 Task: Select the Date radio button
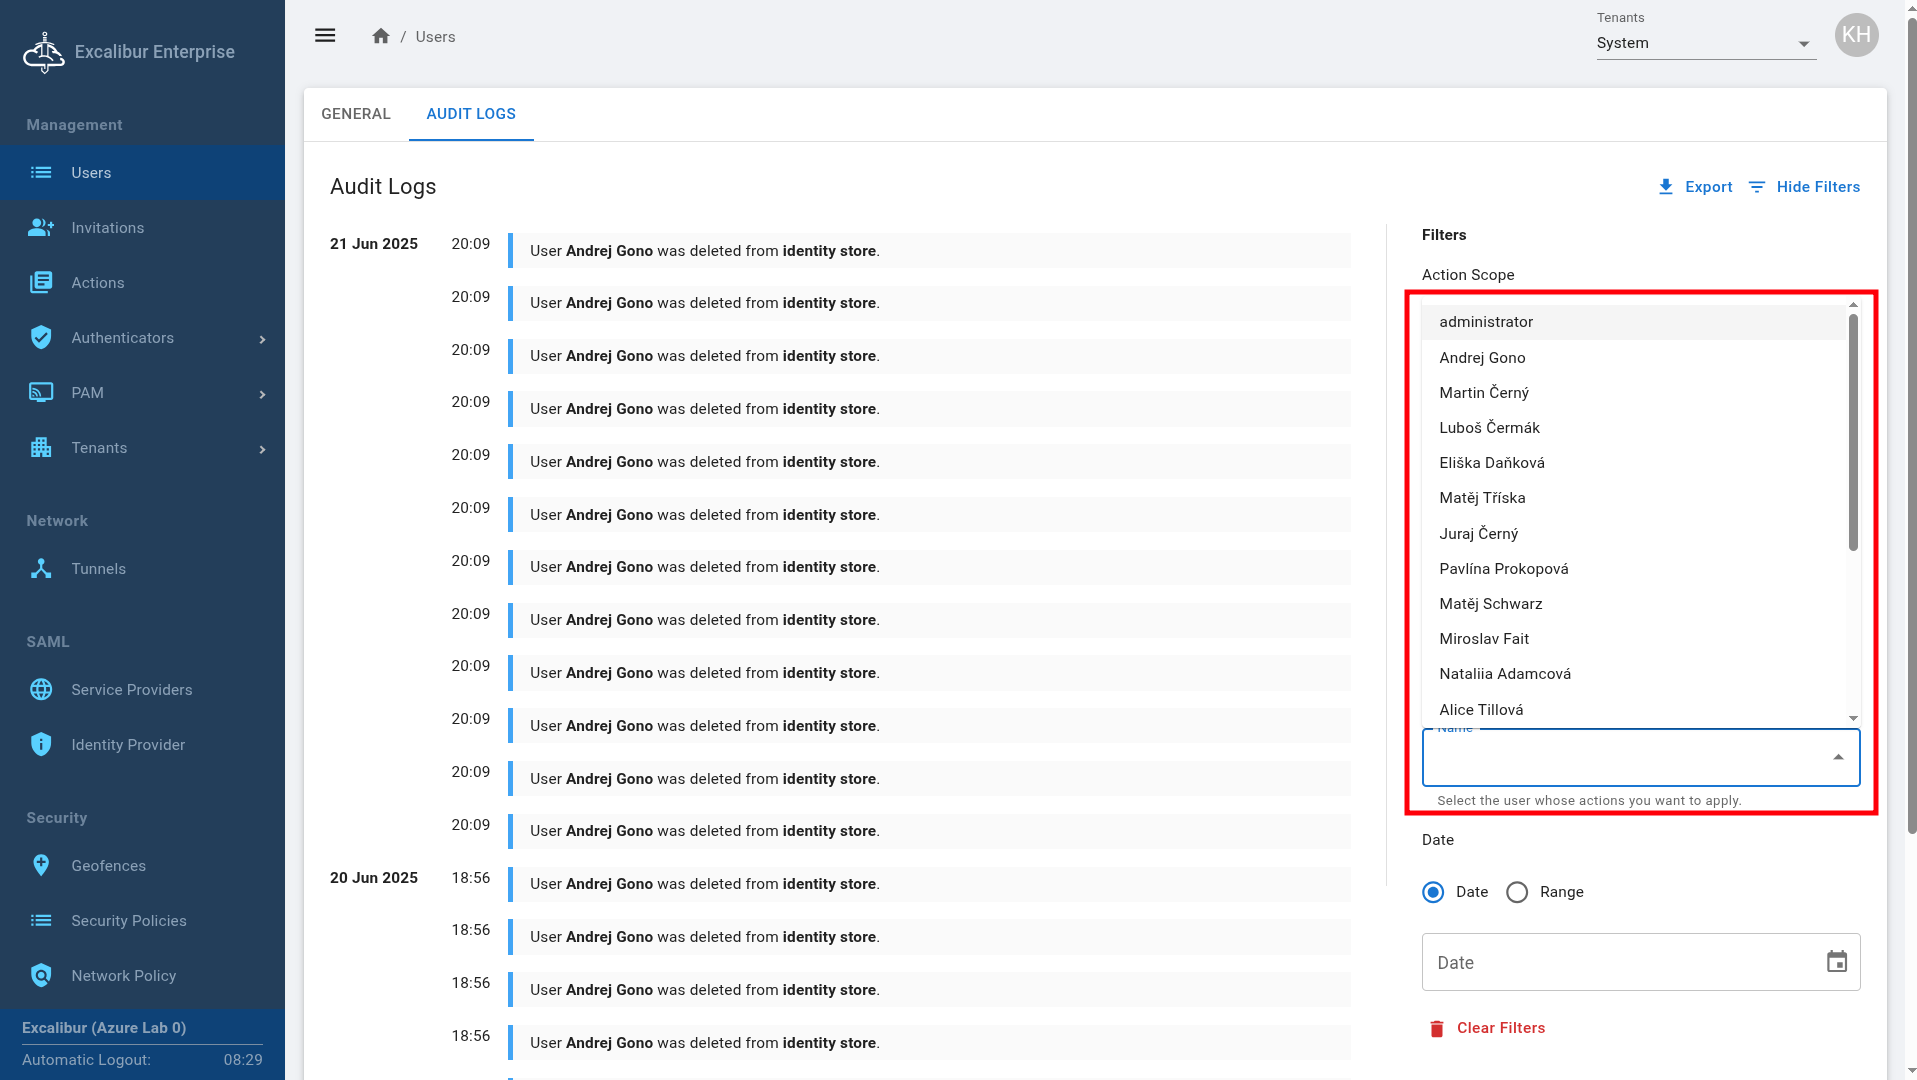coord(1433,892)
